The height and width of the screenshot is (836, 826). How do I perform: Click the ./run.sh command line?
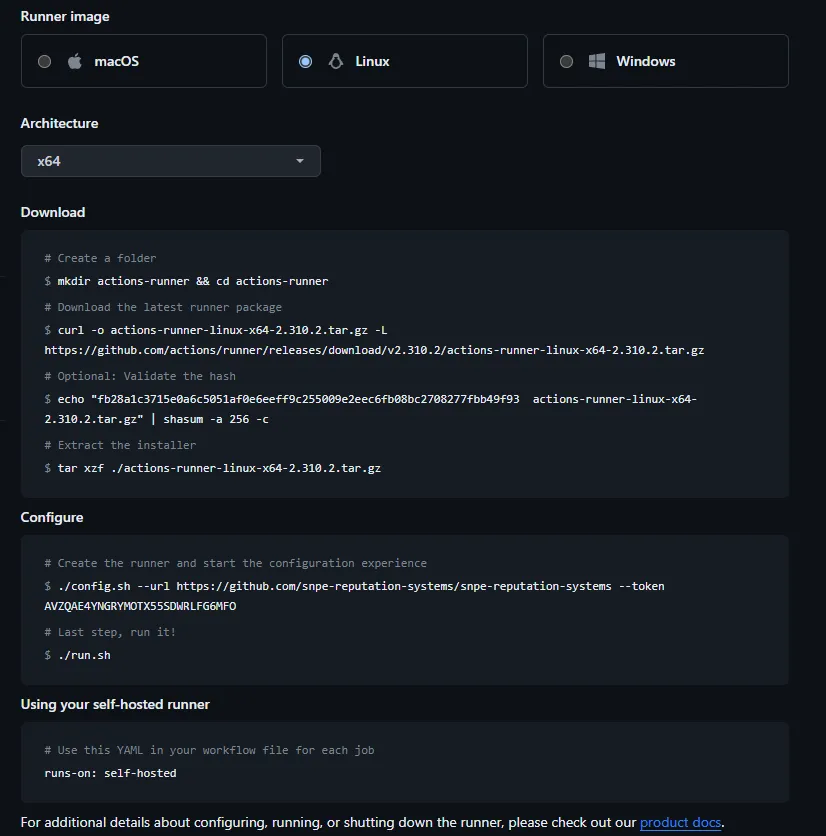[x=84, y=655]
